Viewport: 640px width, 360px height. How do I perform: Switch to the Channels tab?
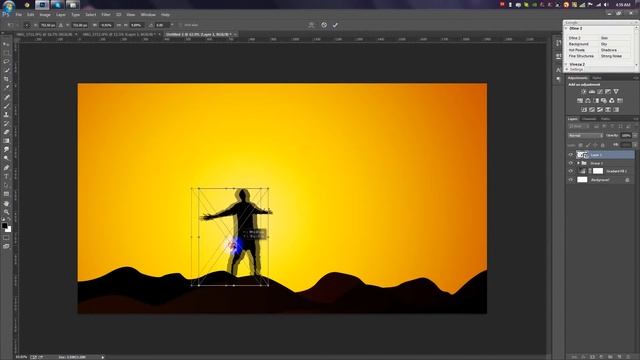click(589, 119)
